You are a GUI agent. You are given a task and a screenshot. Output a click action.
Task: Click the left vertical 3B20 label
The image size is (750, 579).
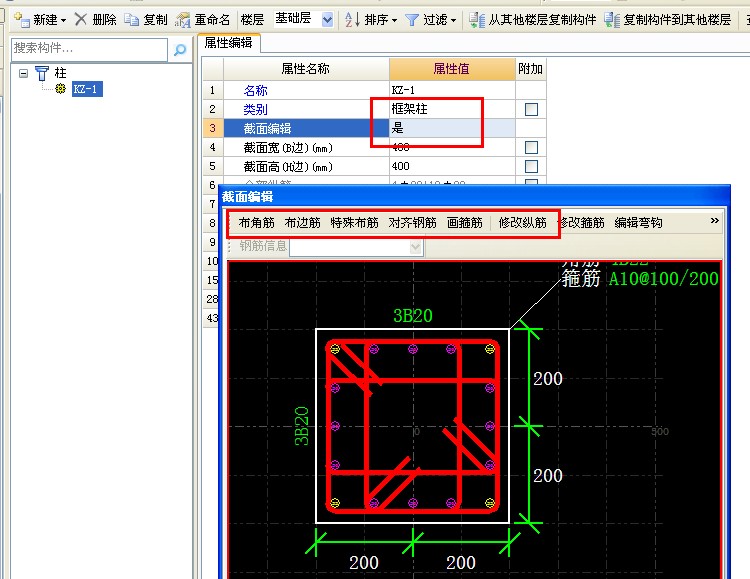tap(302, 426)
